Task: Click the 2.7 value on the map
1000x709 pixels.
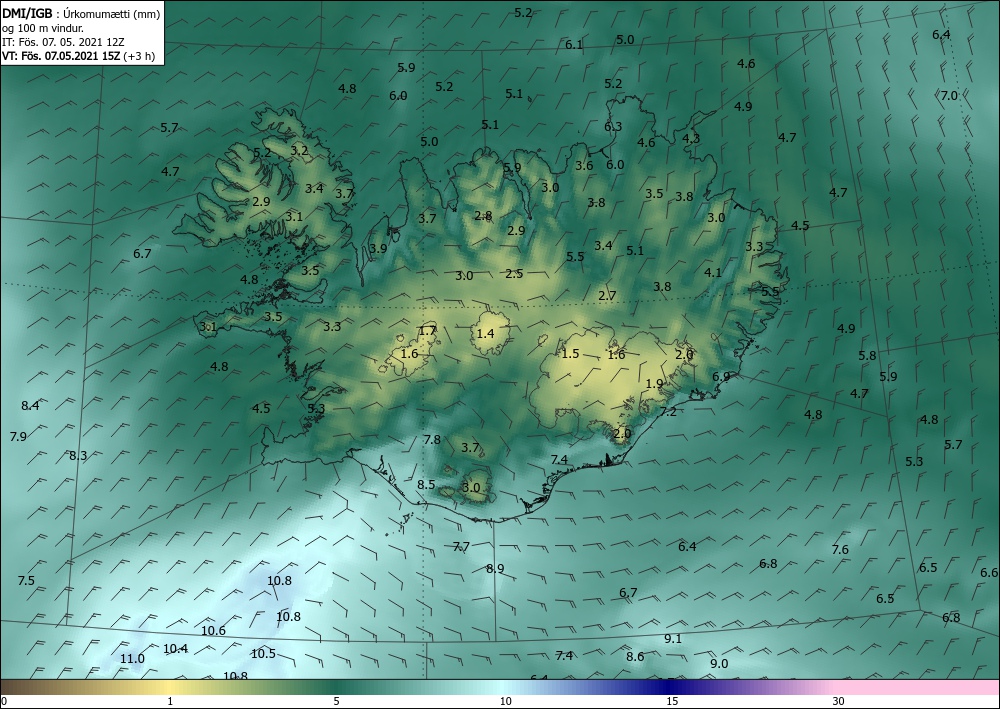Action: [607, 296]
